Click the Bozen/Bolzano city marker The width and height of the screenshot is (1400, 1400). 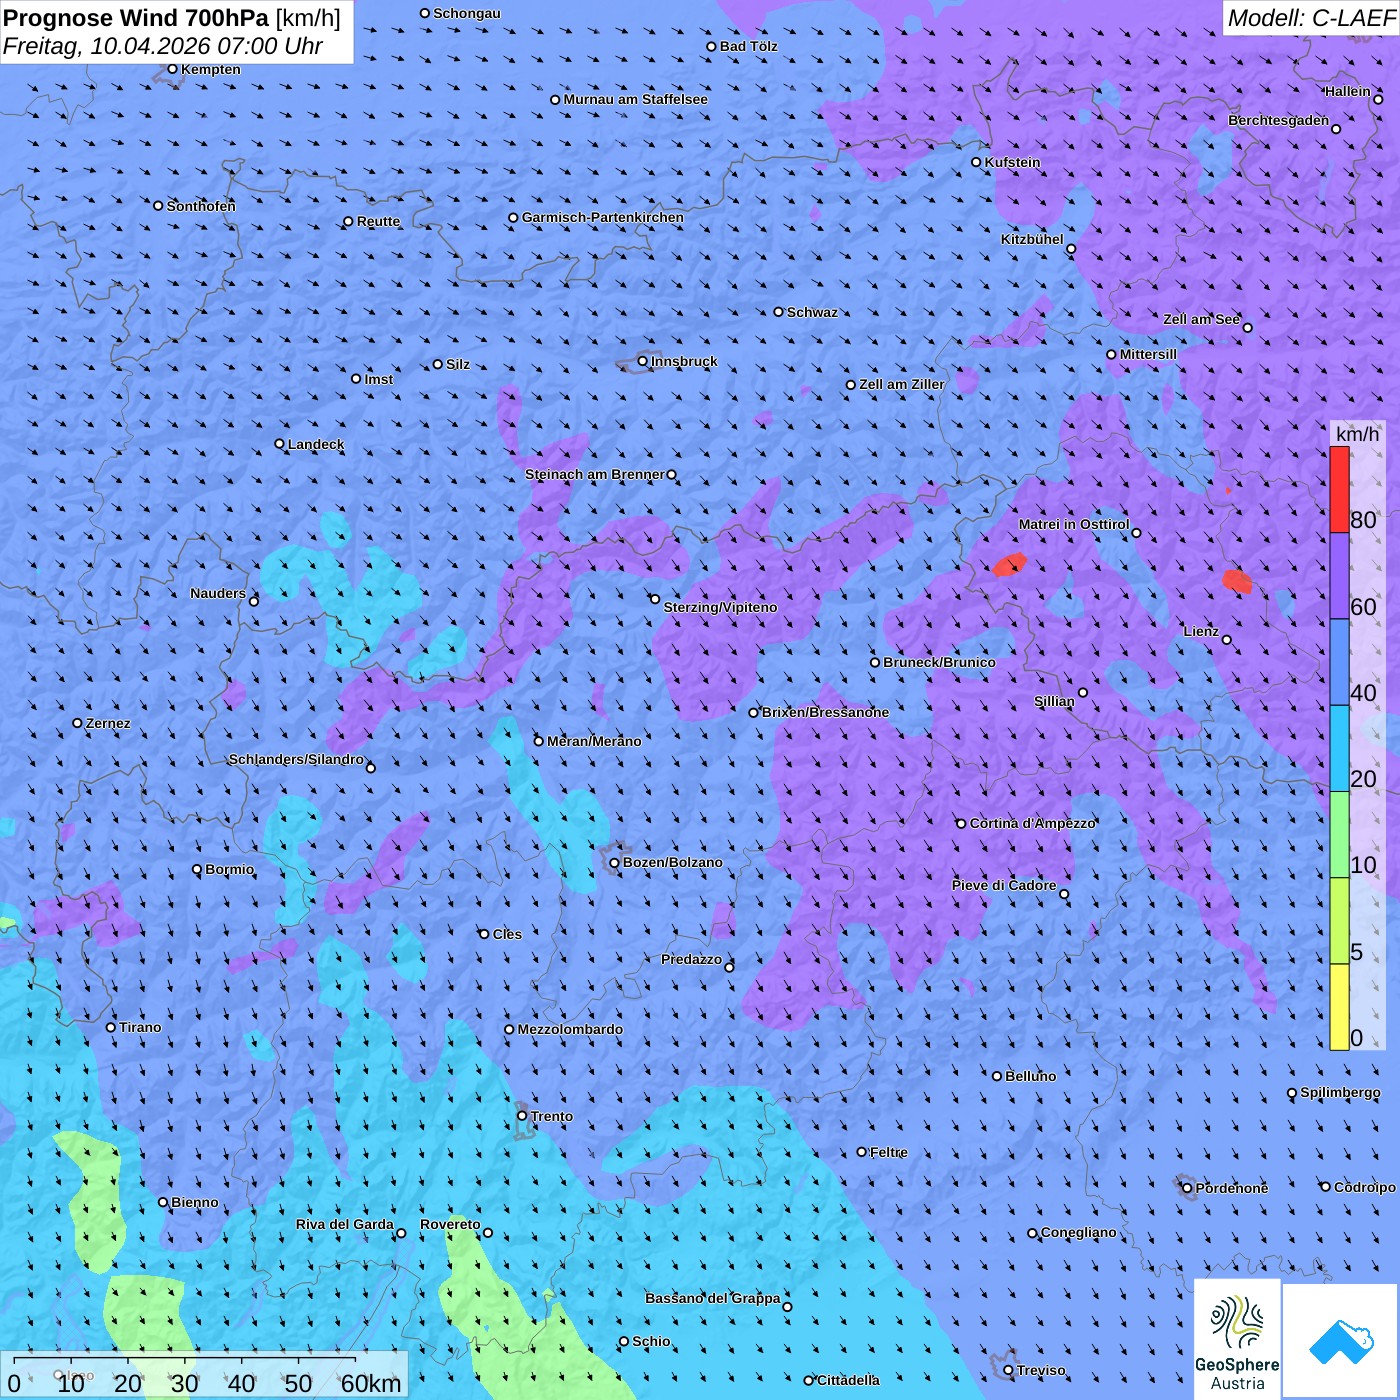[x=615, y=862]
